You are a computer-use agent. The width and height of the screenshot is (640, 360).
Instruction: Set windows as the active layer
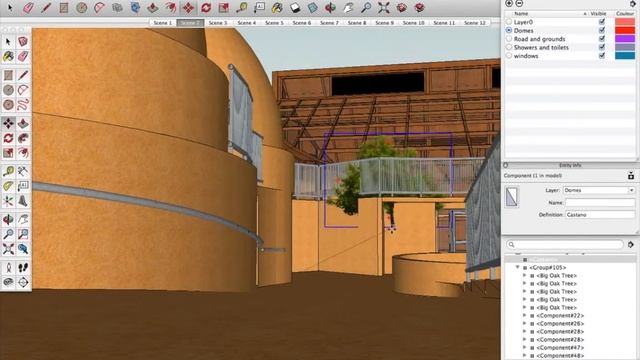[x=509, y=56]
